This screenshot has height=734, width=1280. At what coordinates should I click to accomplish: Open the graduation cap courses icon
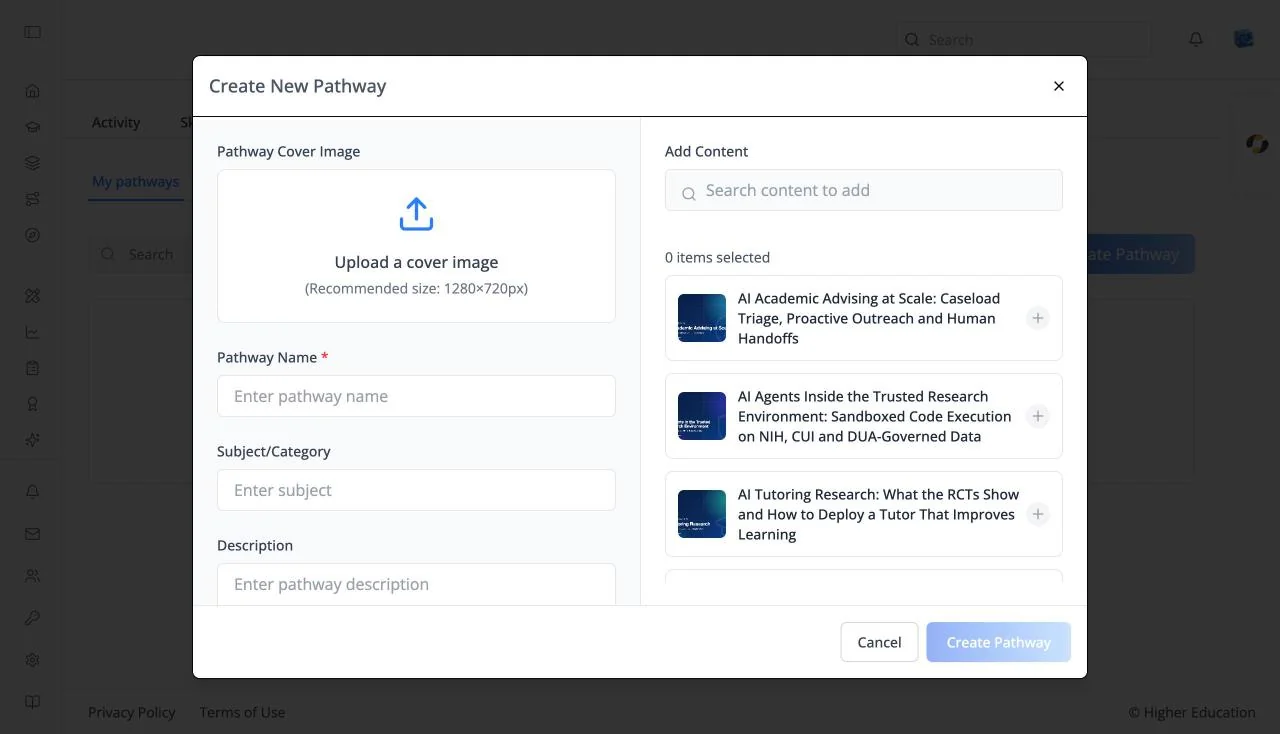(33, 127)
